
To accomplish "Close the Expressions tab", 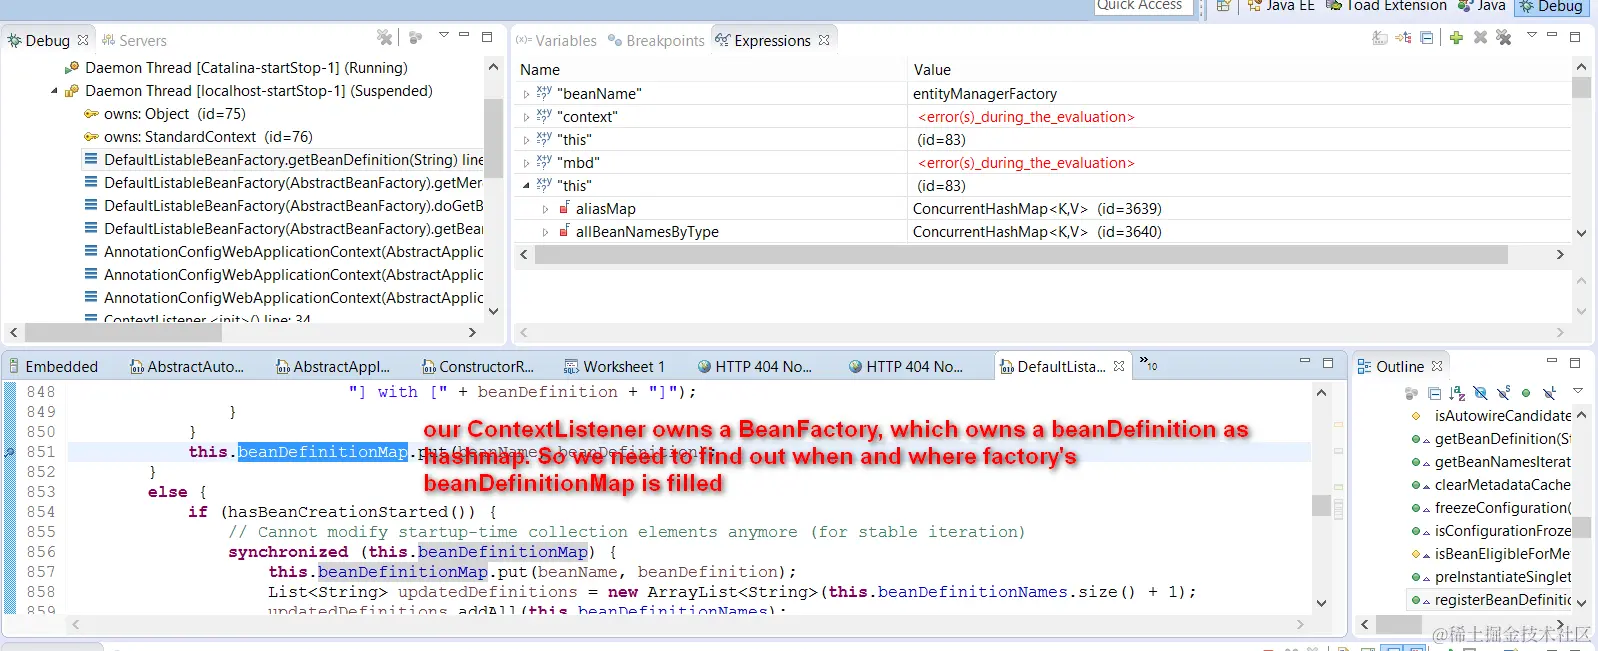I will [824, 40].
